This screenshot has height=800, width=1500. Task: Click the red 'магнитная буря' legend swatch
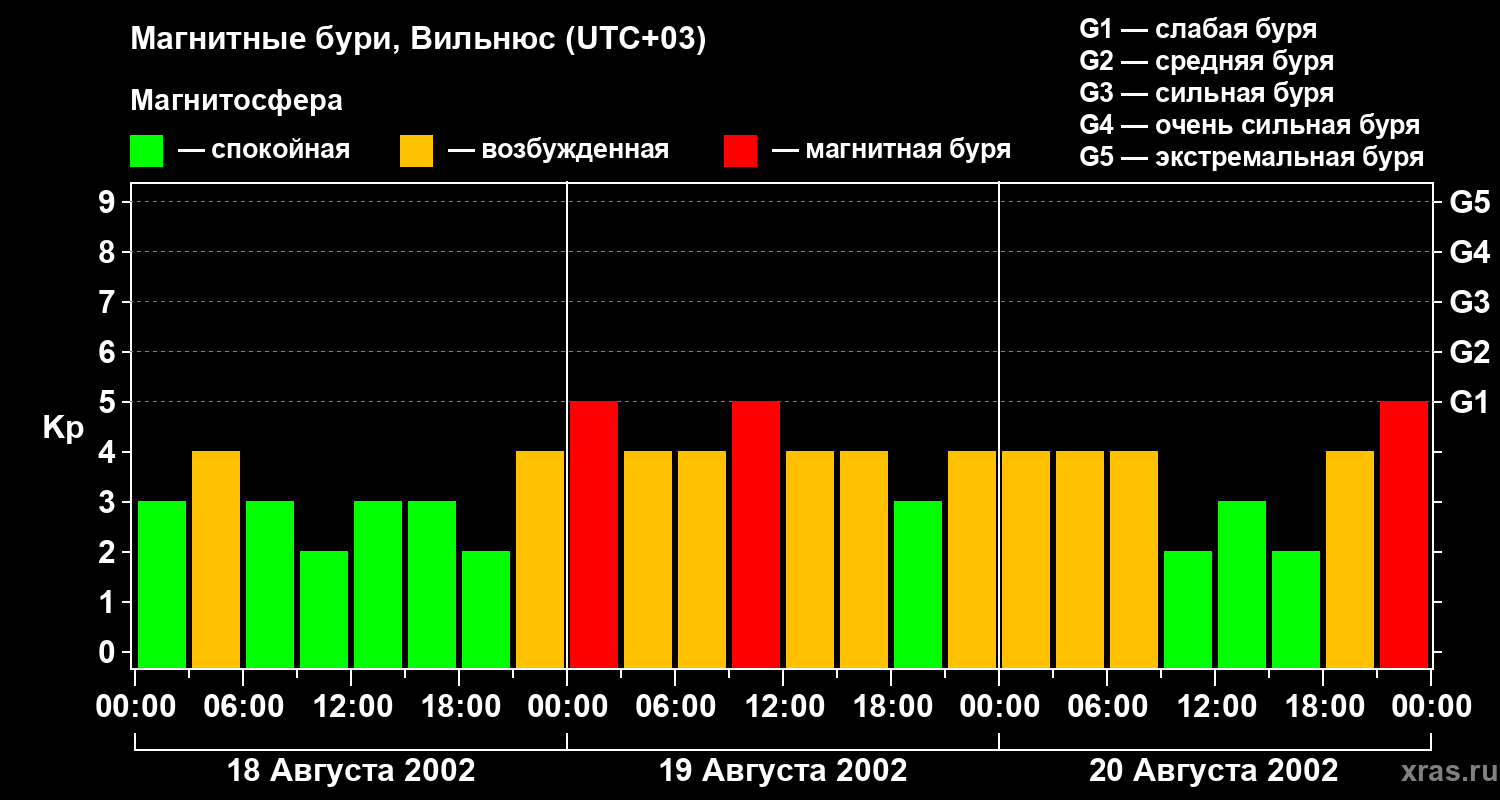point(740,151)
